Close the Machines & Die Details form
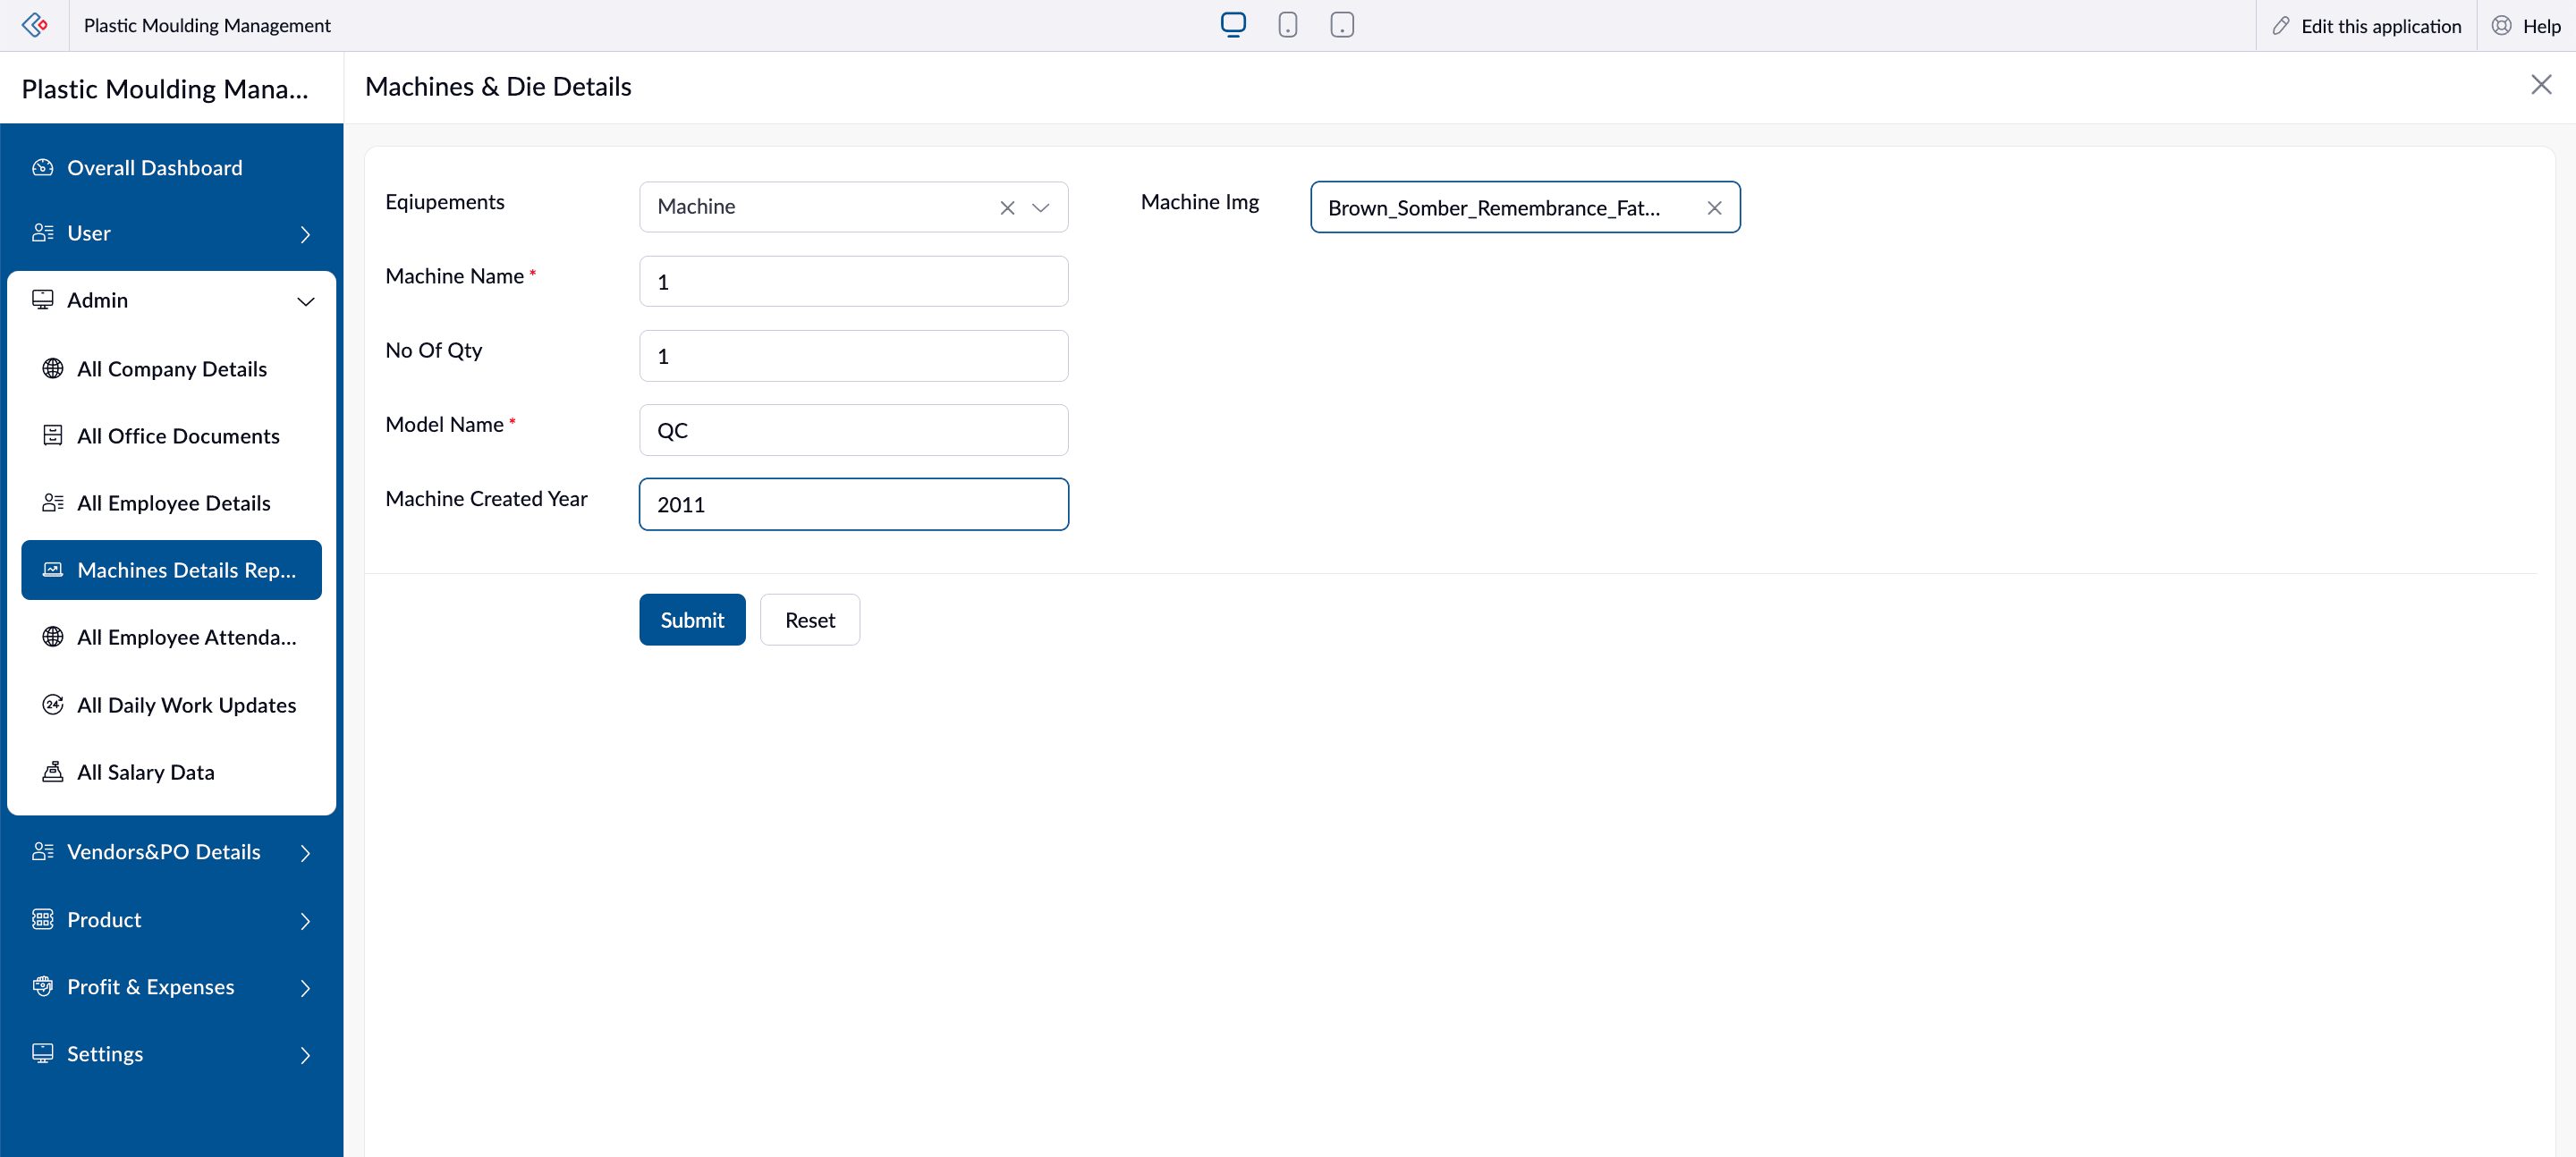The image size is (2576, 1157). [x=2540, y=85]
